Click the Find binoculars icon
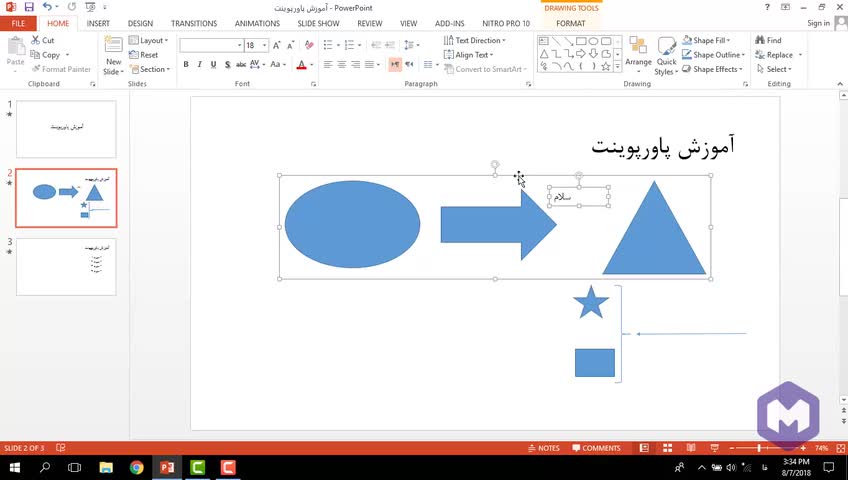 [760, 40]
